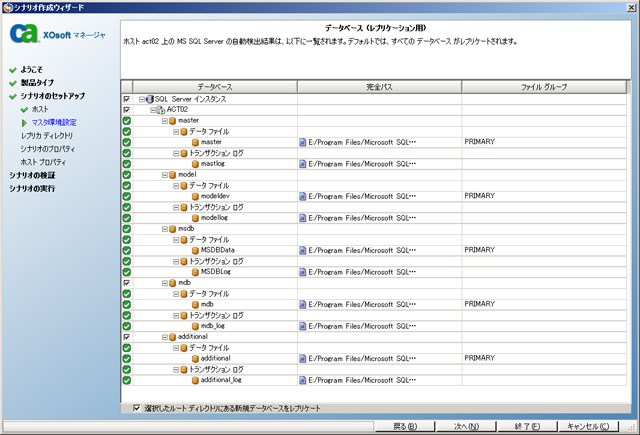The height and width of the screenshot is (435, 640).
Task: Collapse the msdb database node
Action: click(x=164, y=229)
